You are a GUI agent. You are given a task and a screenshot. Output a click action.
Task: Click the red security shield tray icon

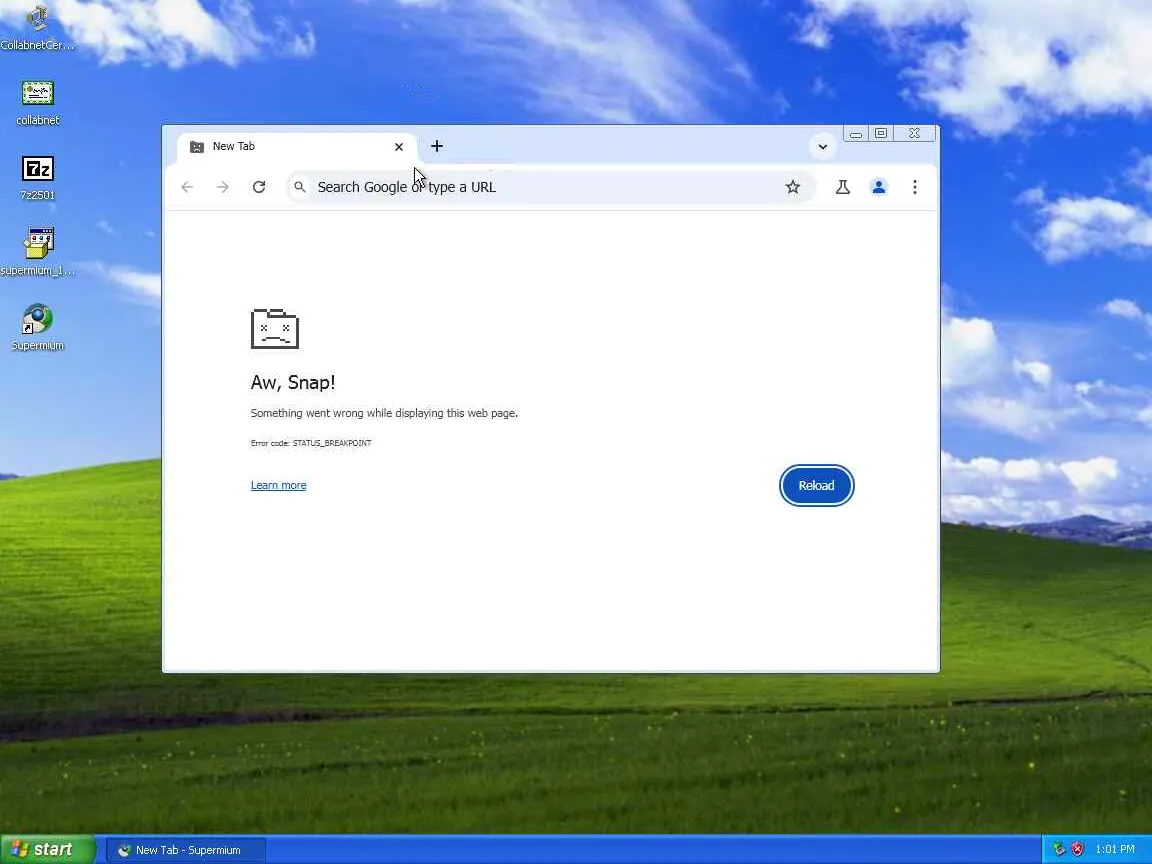pyautogui.click(x=1078, y=849)
